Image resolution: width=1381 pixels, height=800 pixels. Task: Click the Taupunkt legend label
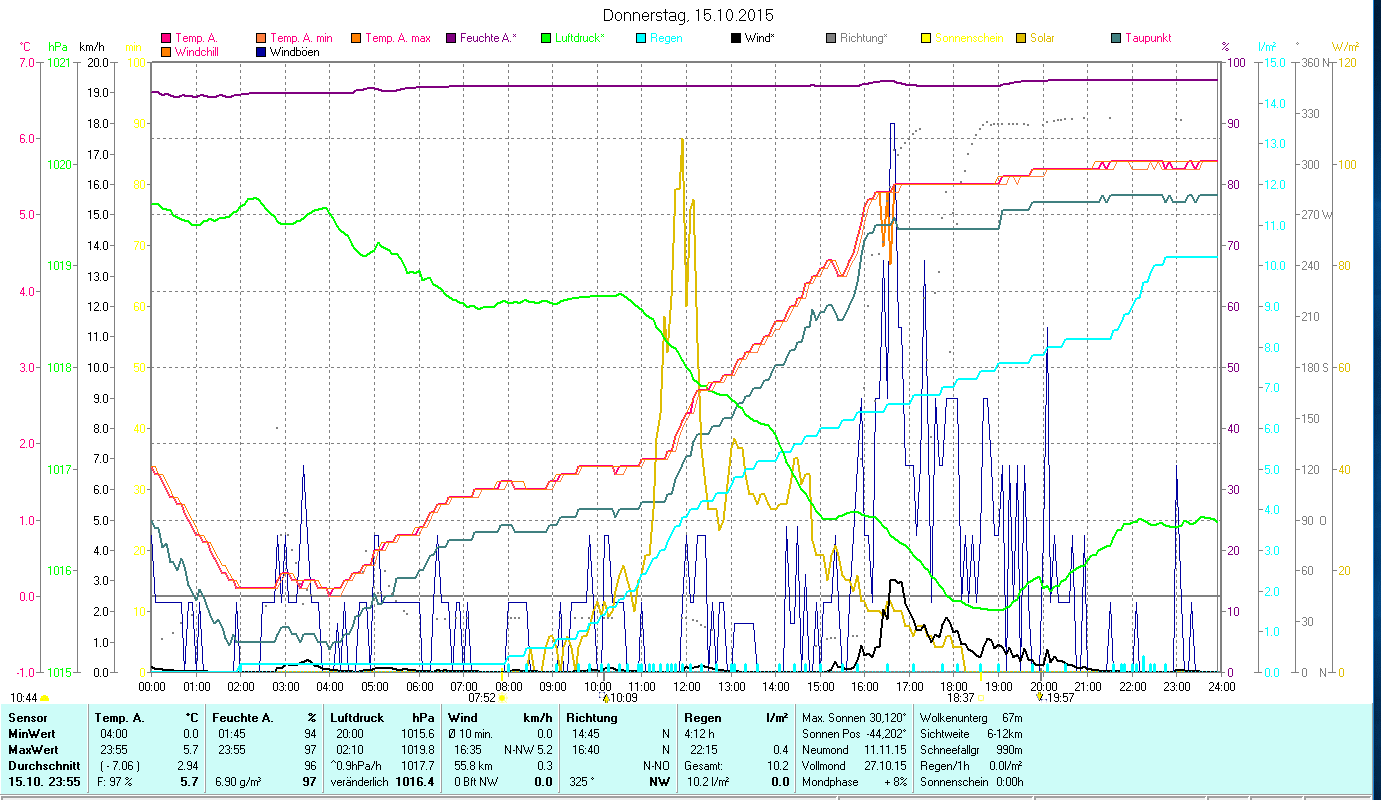pos(1148,38)
